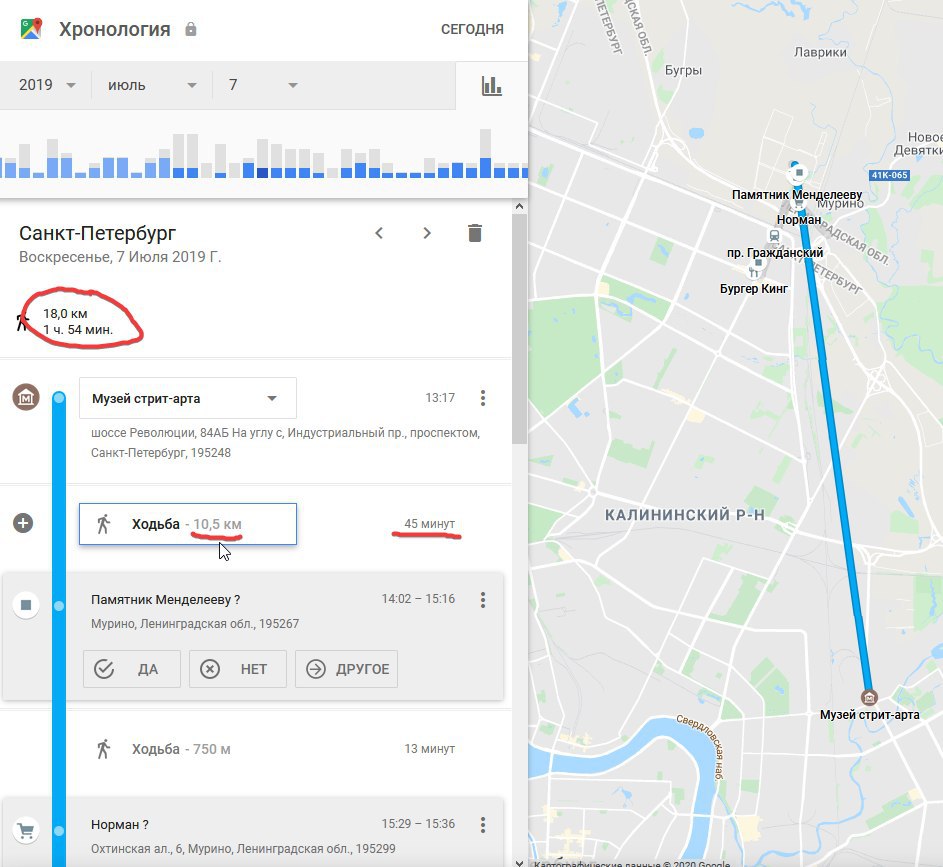Click the plus icon to add a place
The image size is (943, 867).
[23, 523]
